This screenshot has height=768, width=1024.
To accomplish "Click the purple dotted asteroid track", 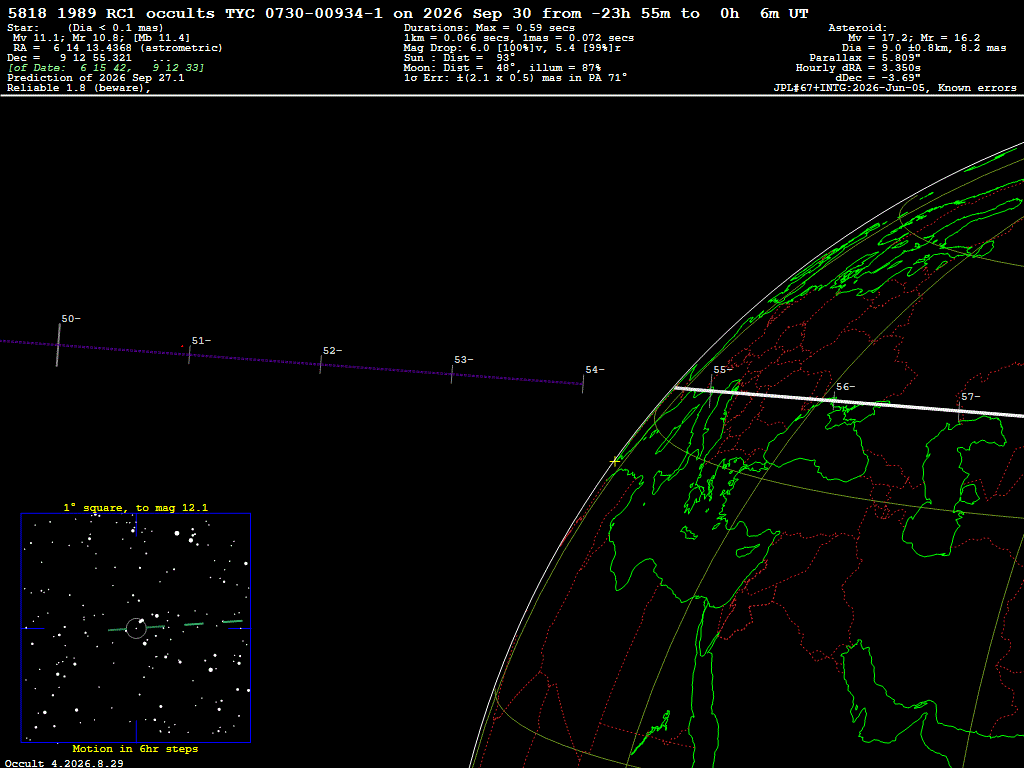I will (x=291, y=361).
